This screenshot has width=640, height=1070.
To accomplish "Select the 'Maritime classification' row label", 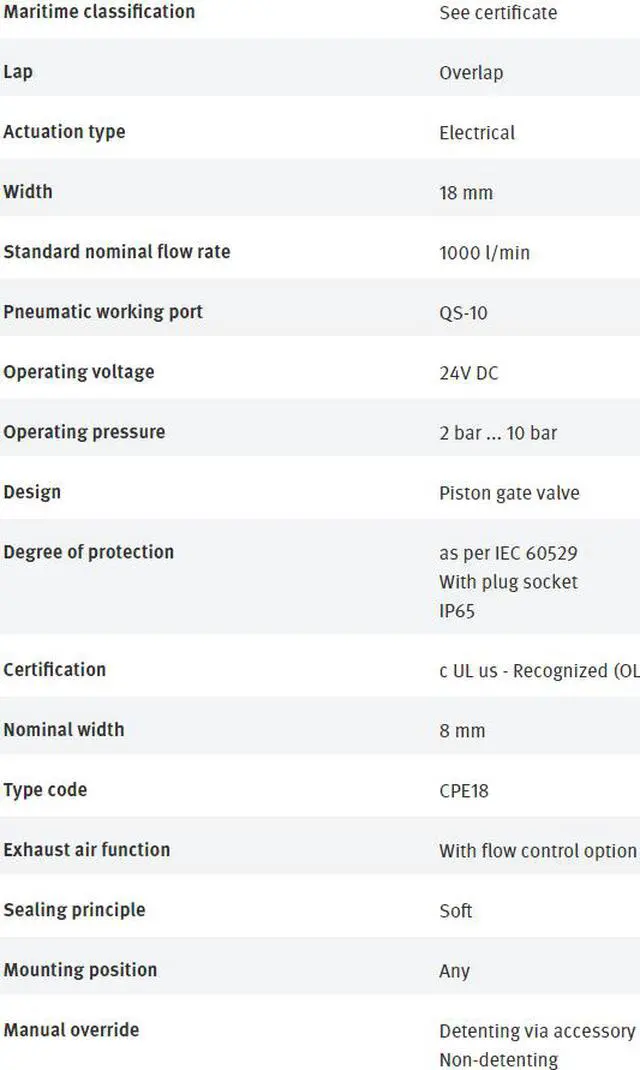I will coord(99,11).
